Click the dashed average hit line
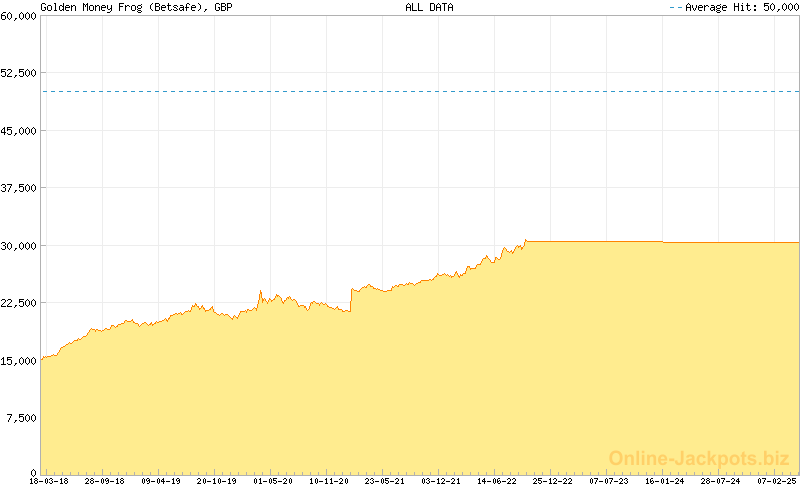 pos(420,92)
